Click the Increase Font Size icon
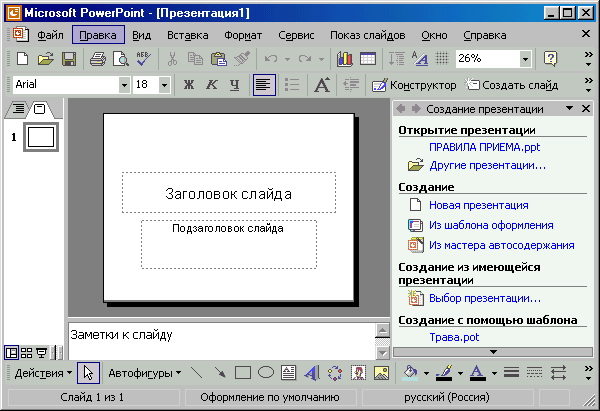600x411 pixels. 322,85
